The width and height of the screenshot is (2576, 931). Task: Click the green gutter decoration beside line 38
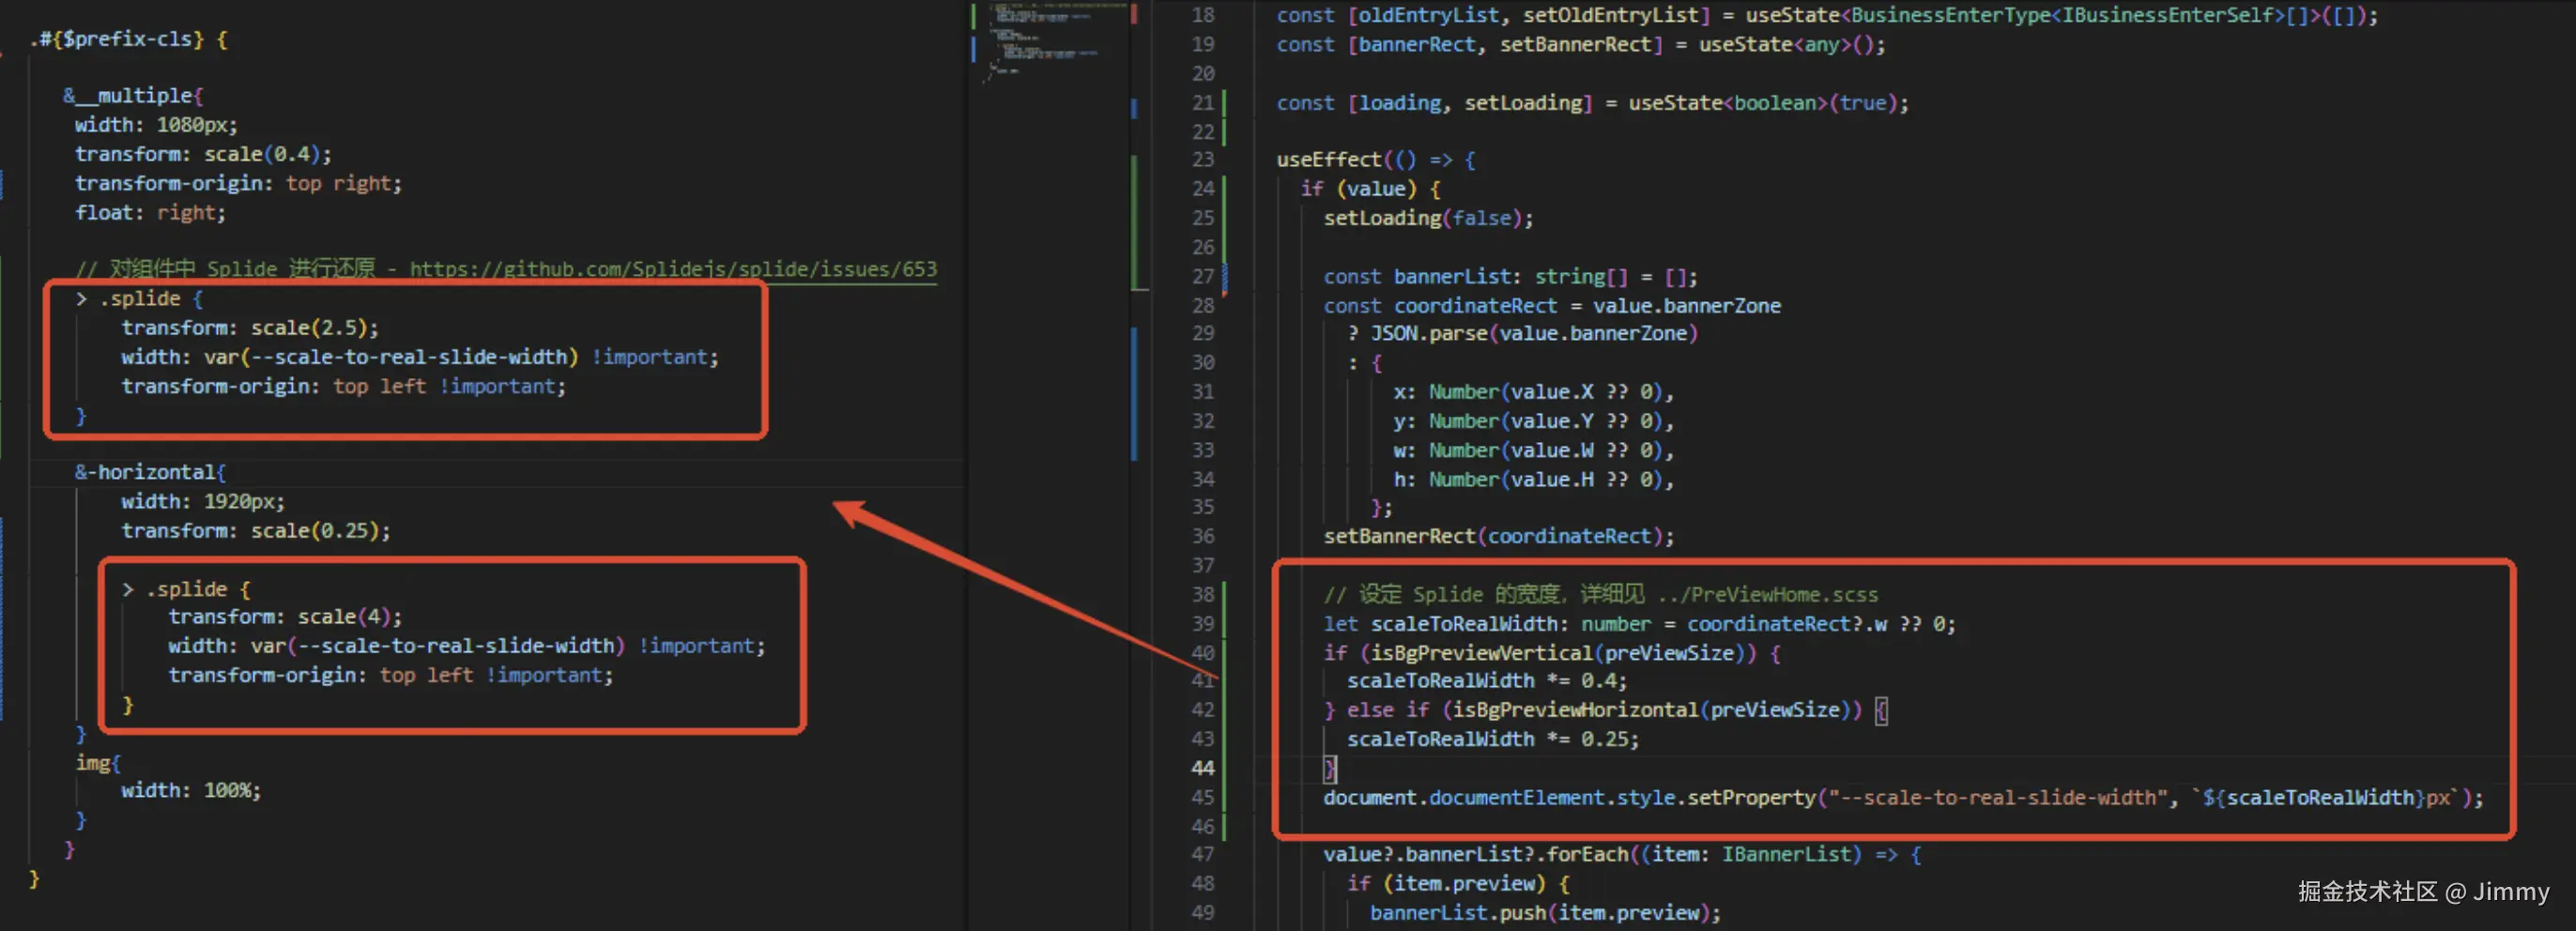coord(1225,595)
